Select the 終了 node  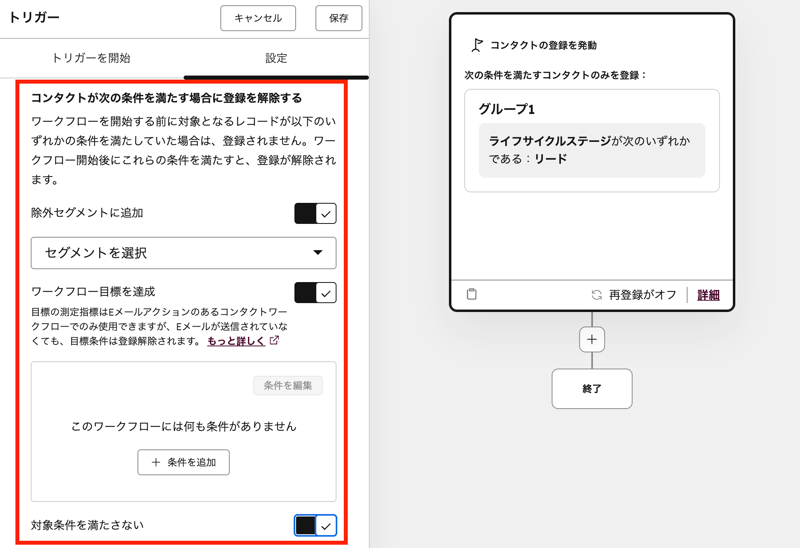[x=592, y=389]
